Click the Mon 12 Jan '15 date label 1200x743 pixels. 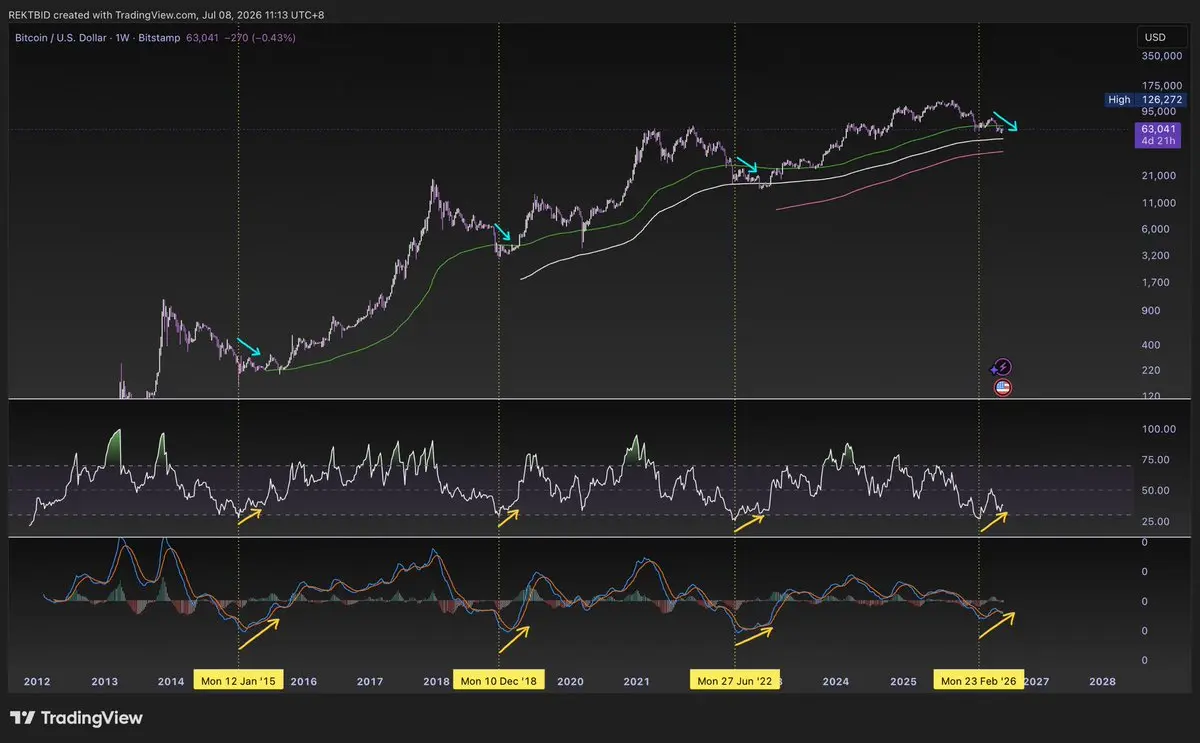click(x=239, y=681)
